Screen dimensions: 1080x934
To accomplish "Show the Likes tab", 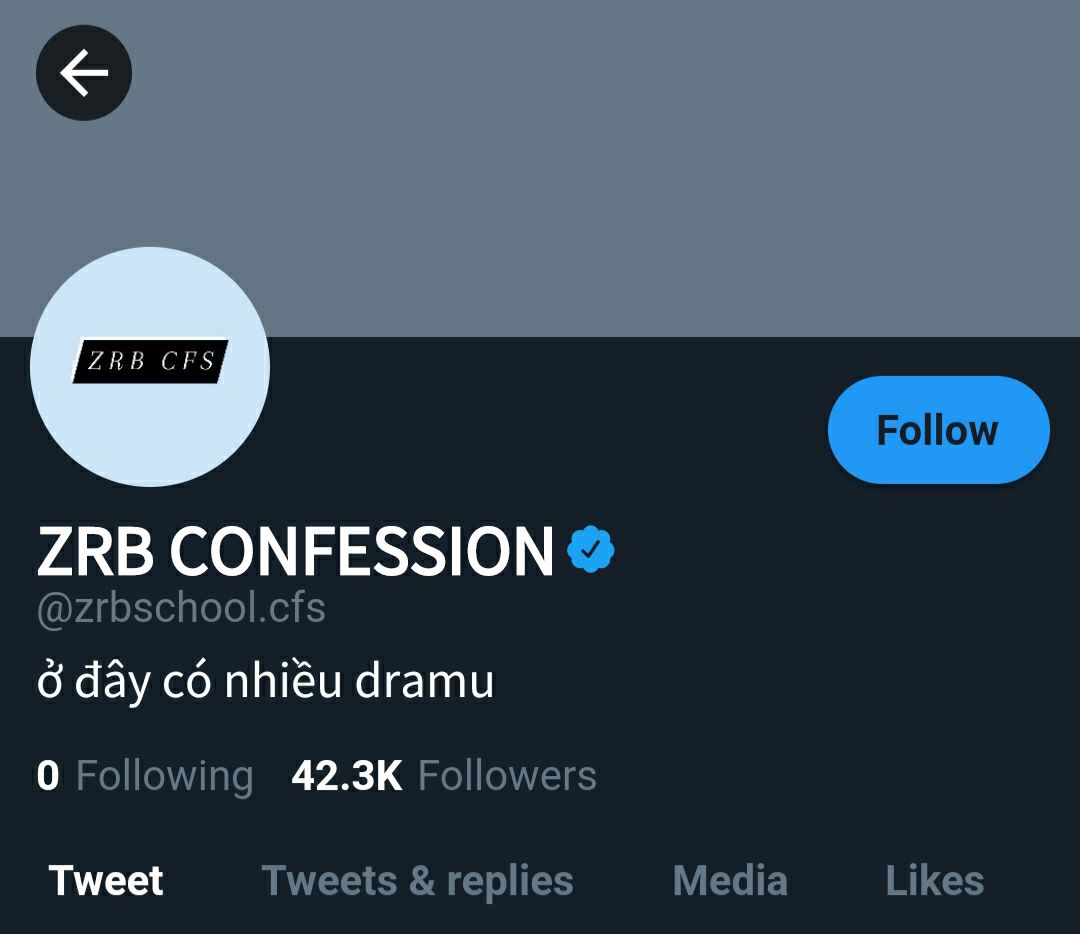I will (934, 881).
